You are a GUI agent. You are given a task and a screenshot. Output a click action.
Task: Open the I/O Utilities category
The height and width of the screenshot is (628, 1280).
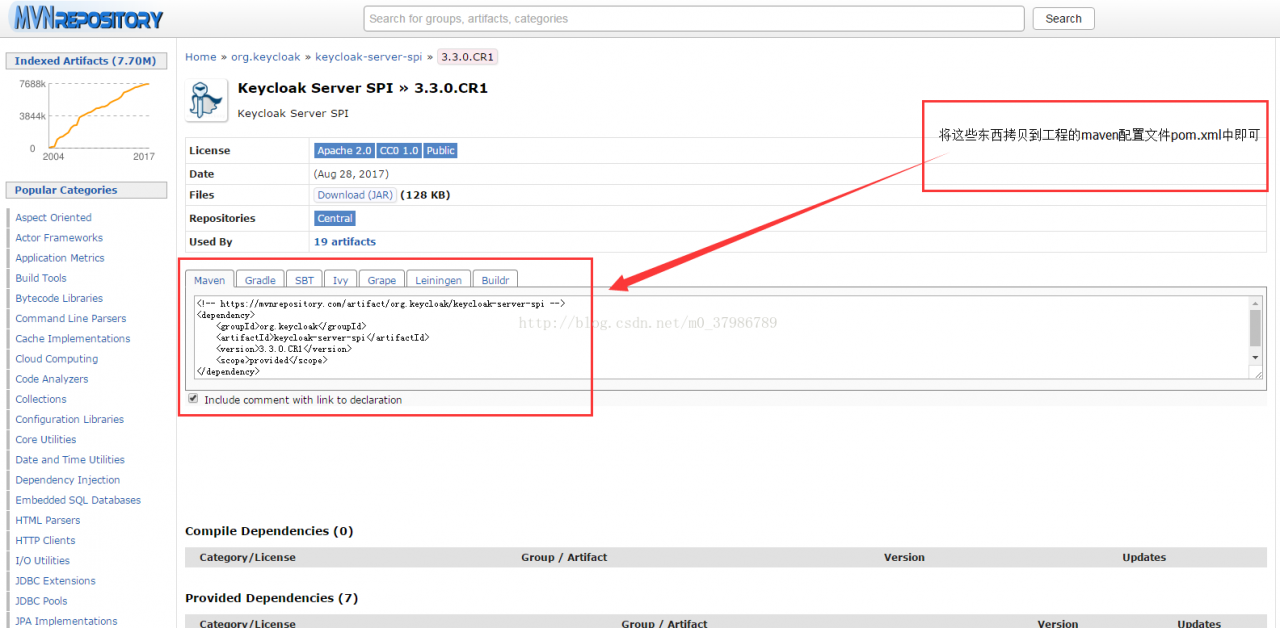(43, 561)
